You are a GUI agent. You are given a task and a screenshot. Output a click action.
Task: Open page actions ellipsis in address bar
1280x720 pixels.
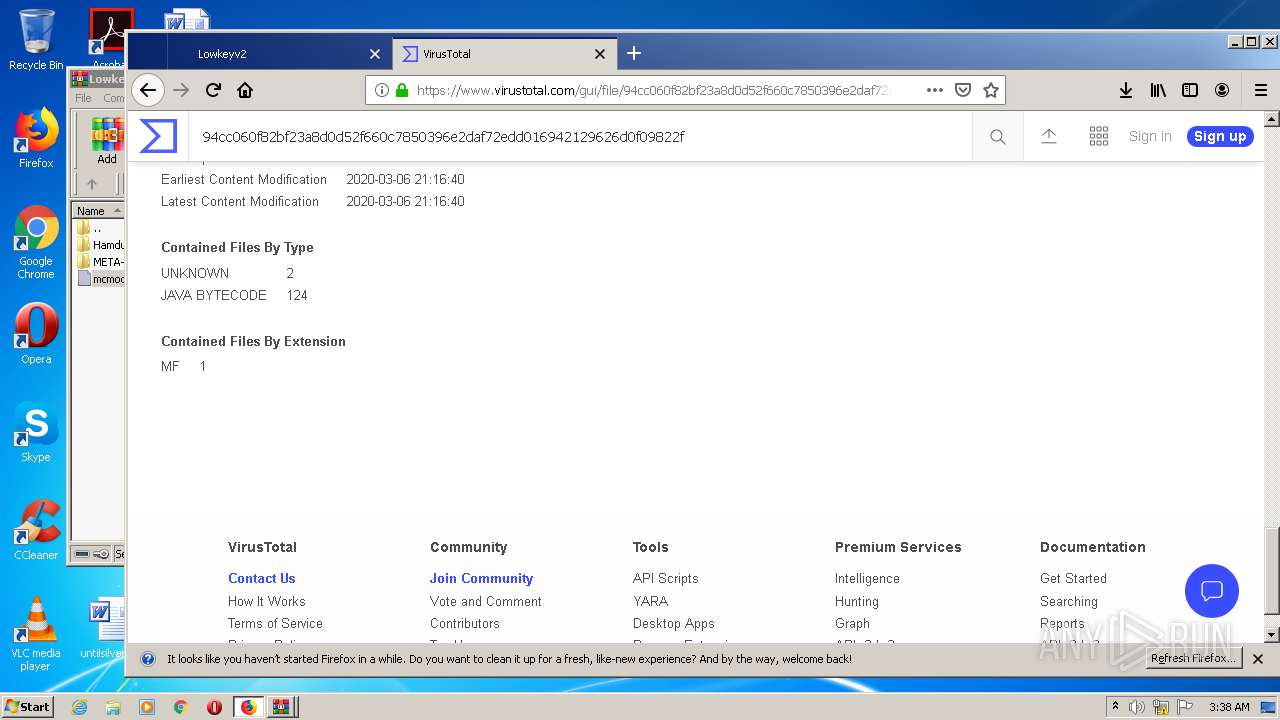pos(935,90)
